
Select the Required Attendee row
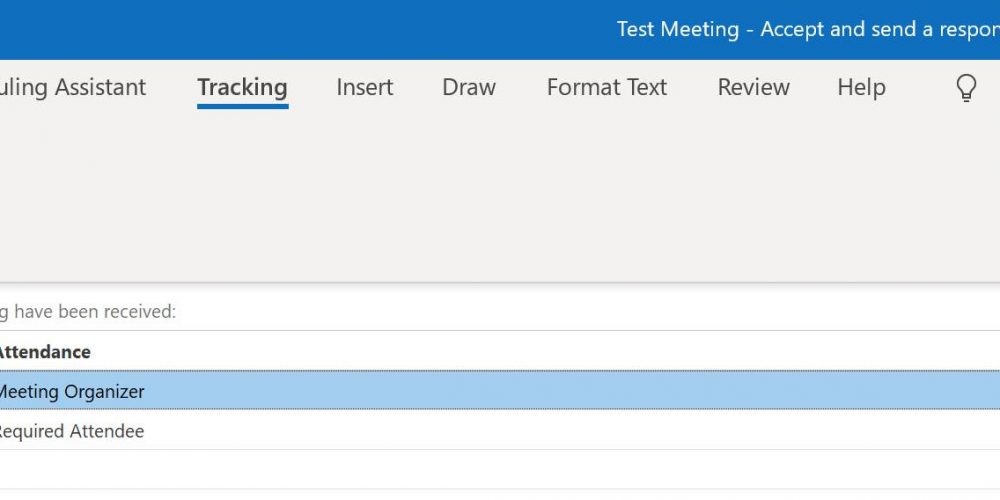(x=500, y=430)
